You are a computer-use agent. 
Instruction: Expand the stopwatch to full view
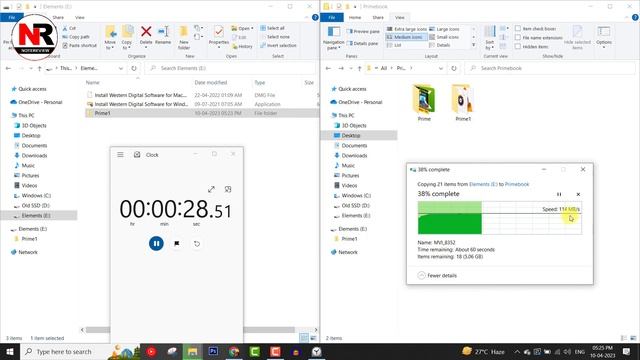(211, 189)
